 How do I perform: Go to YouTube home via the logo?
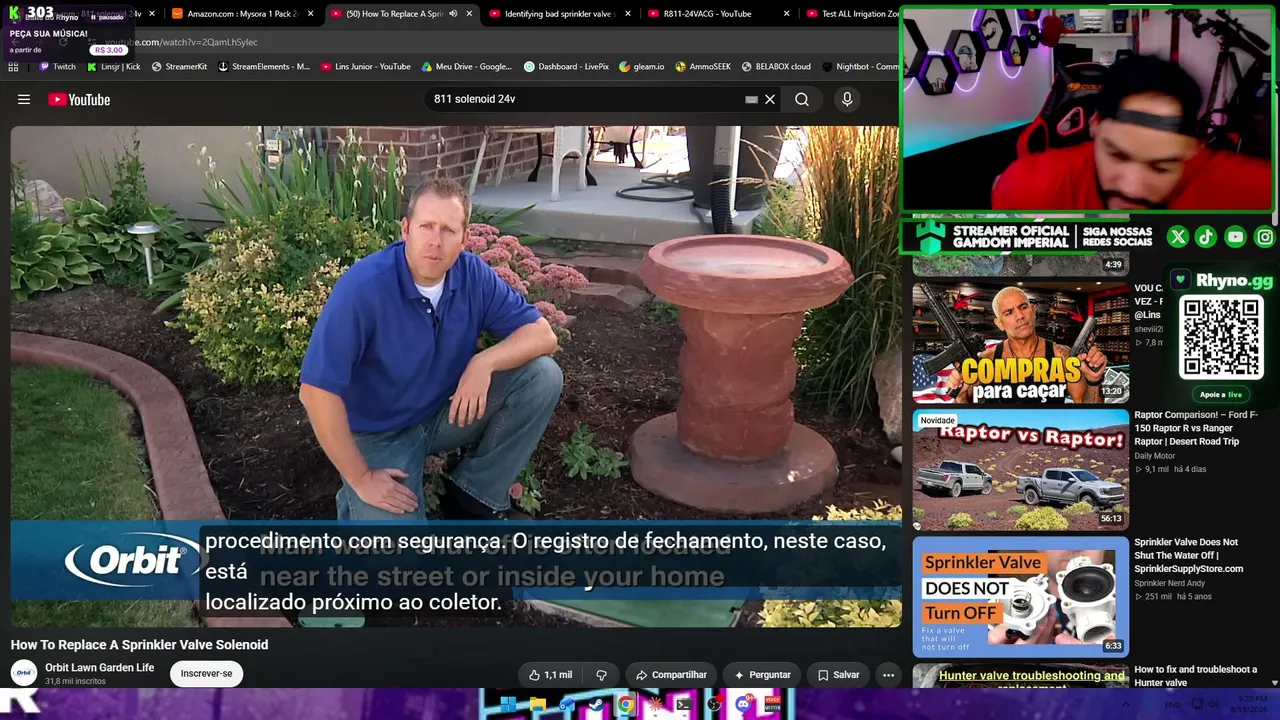79,99
